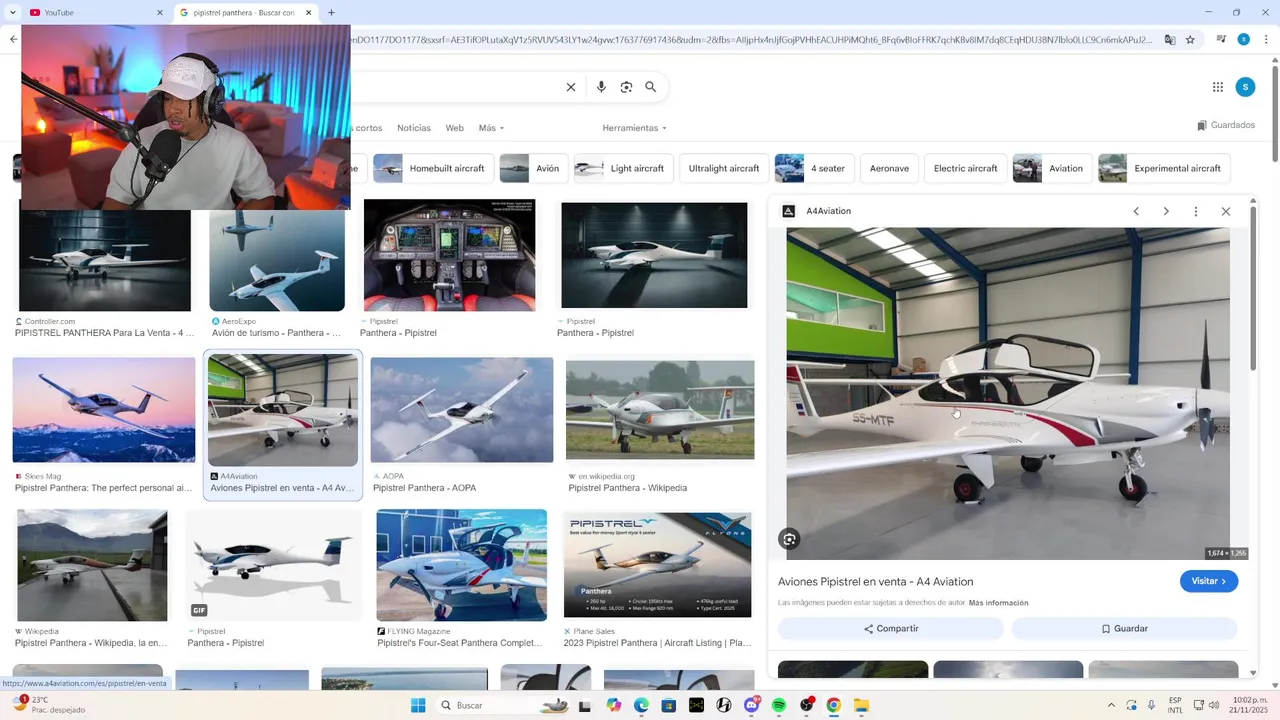
Task: Go to previous image in preview panel
Action: point(1136,211)
